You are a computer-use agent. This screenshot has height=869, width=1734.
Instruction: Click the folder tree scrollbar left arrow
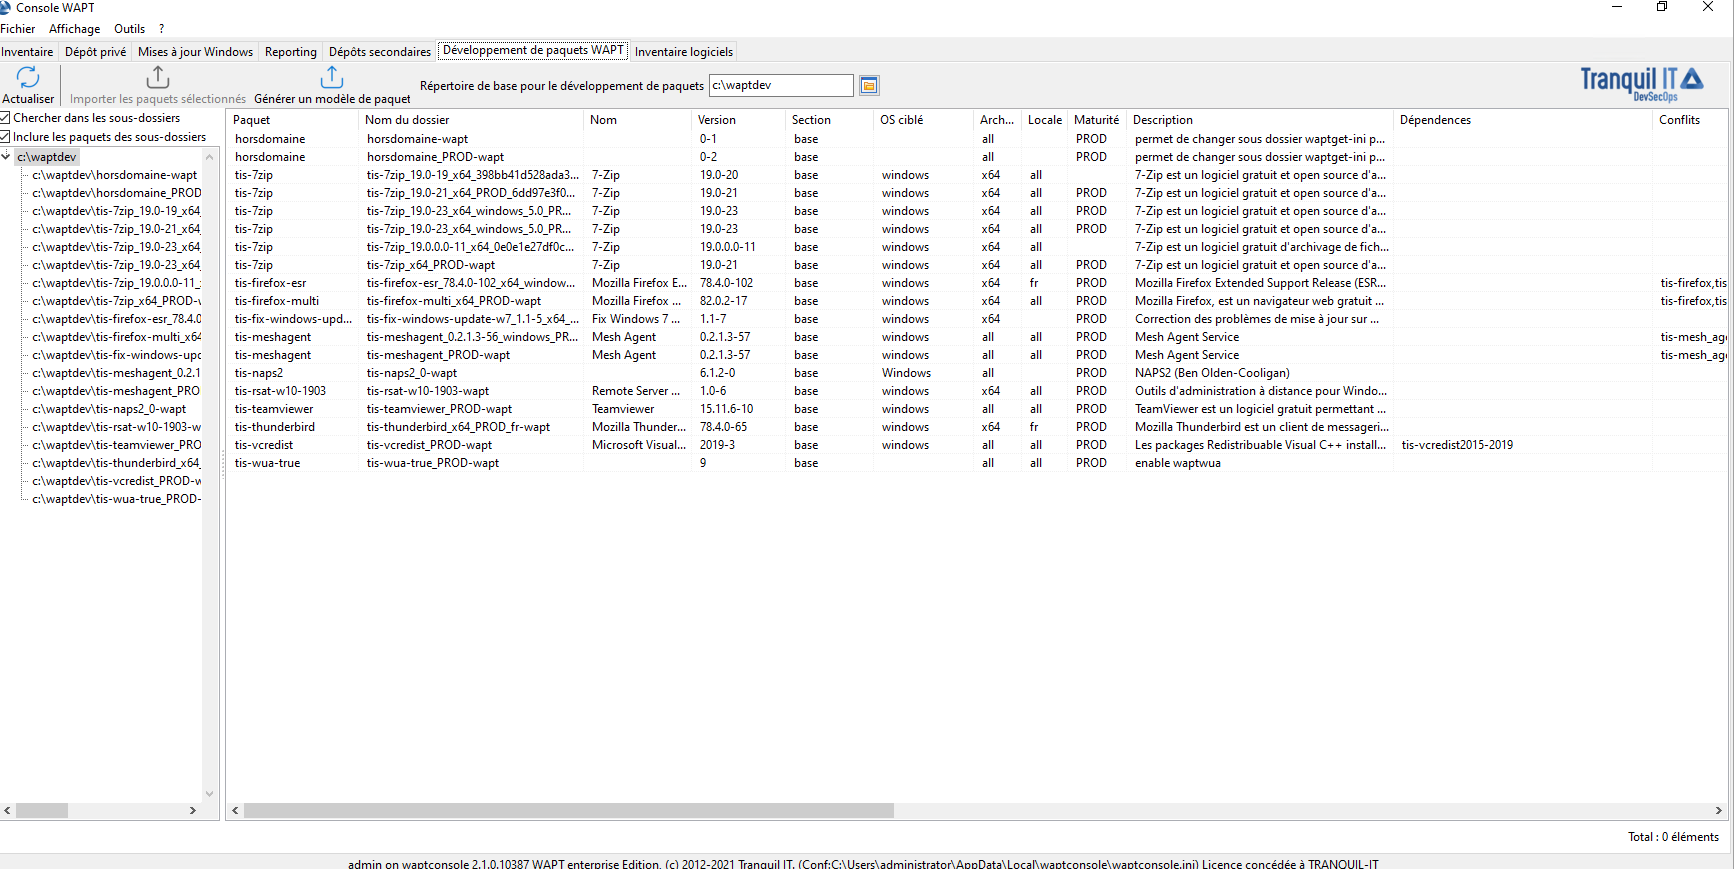7,811
